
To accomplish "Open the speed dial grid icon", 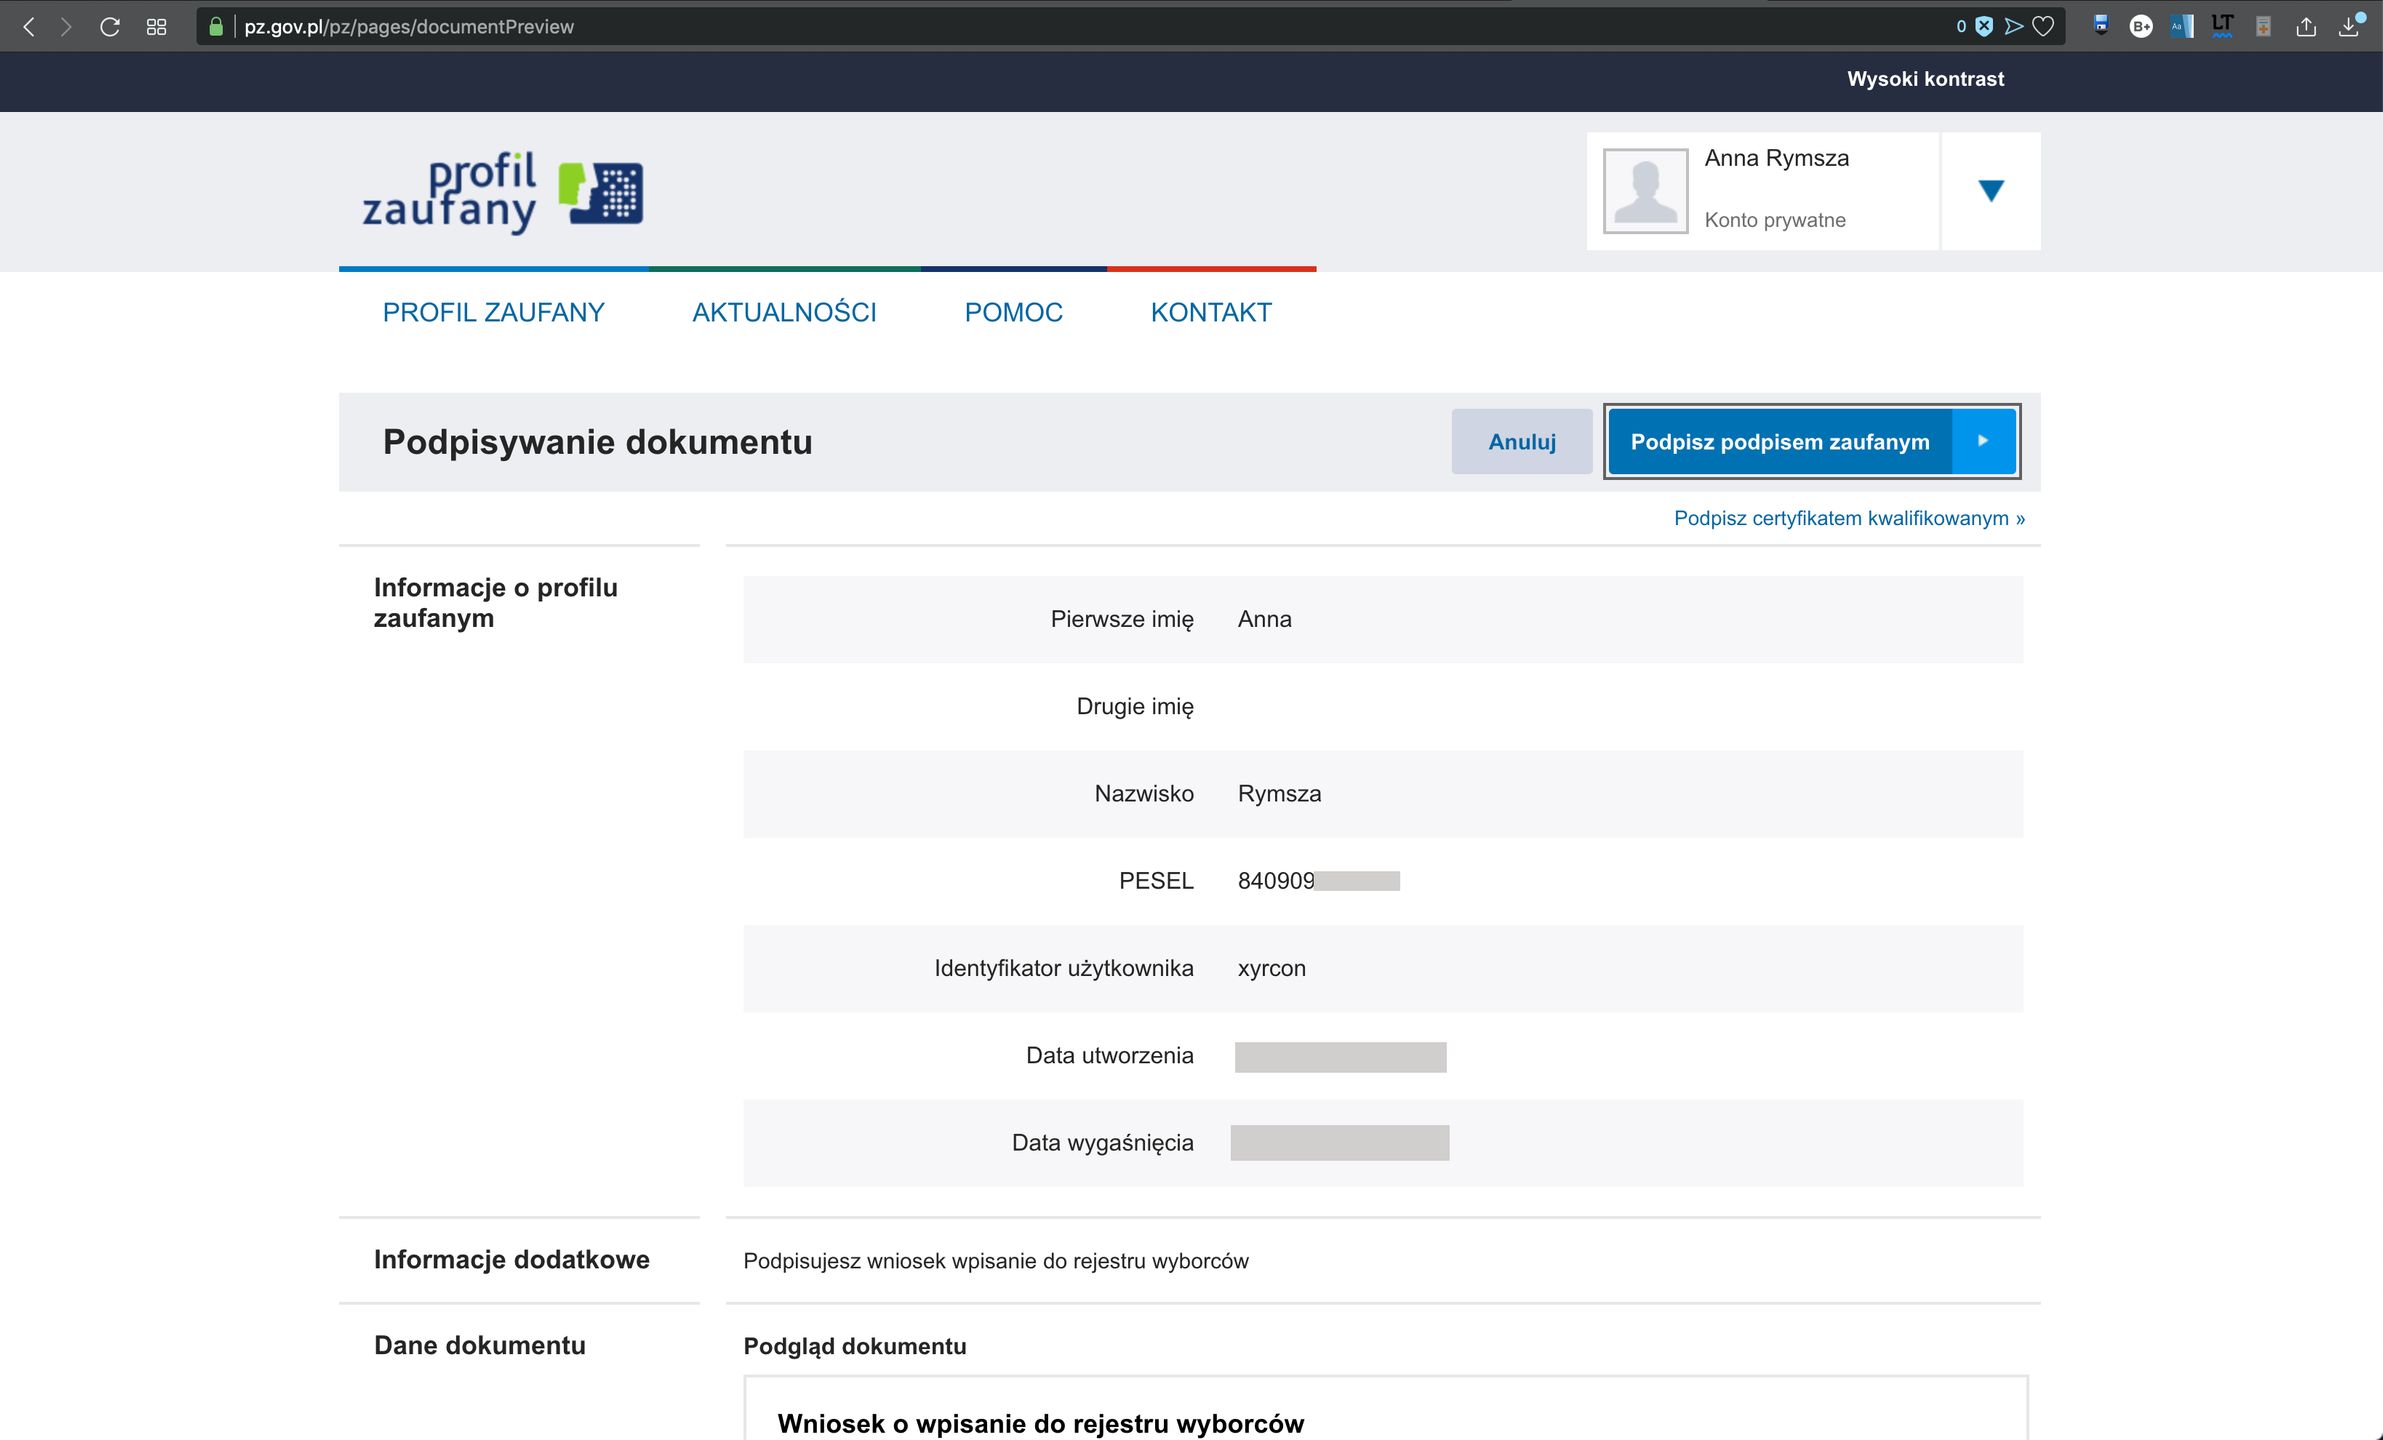I will [x=156, y=27].
